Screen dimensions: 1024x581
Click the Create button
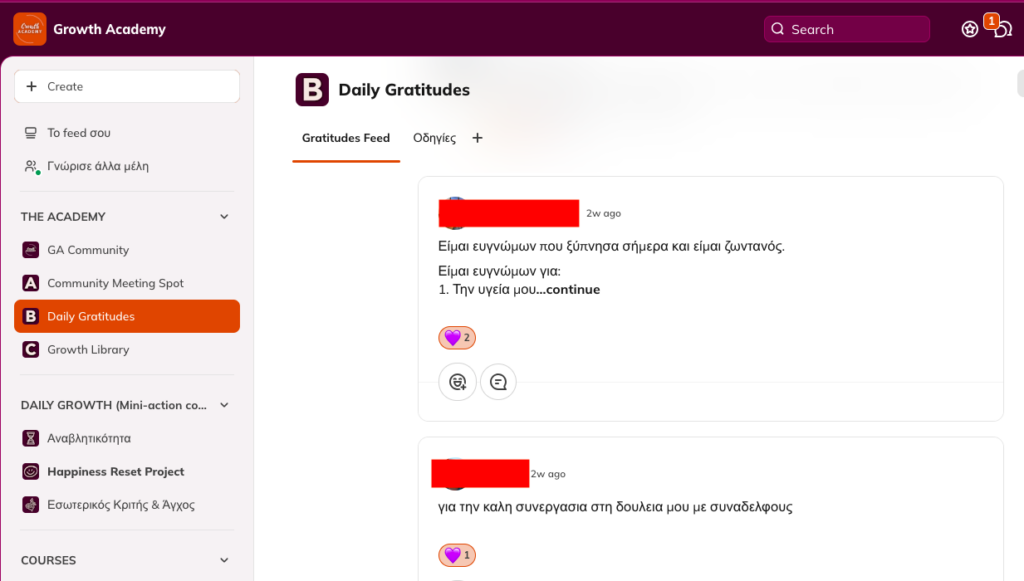(x=127, y=87)
